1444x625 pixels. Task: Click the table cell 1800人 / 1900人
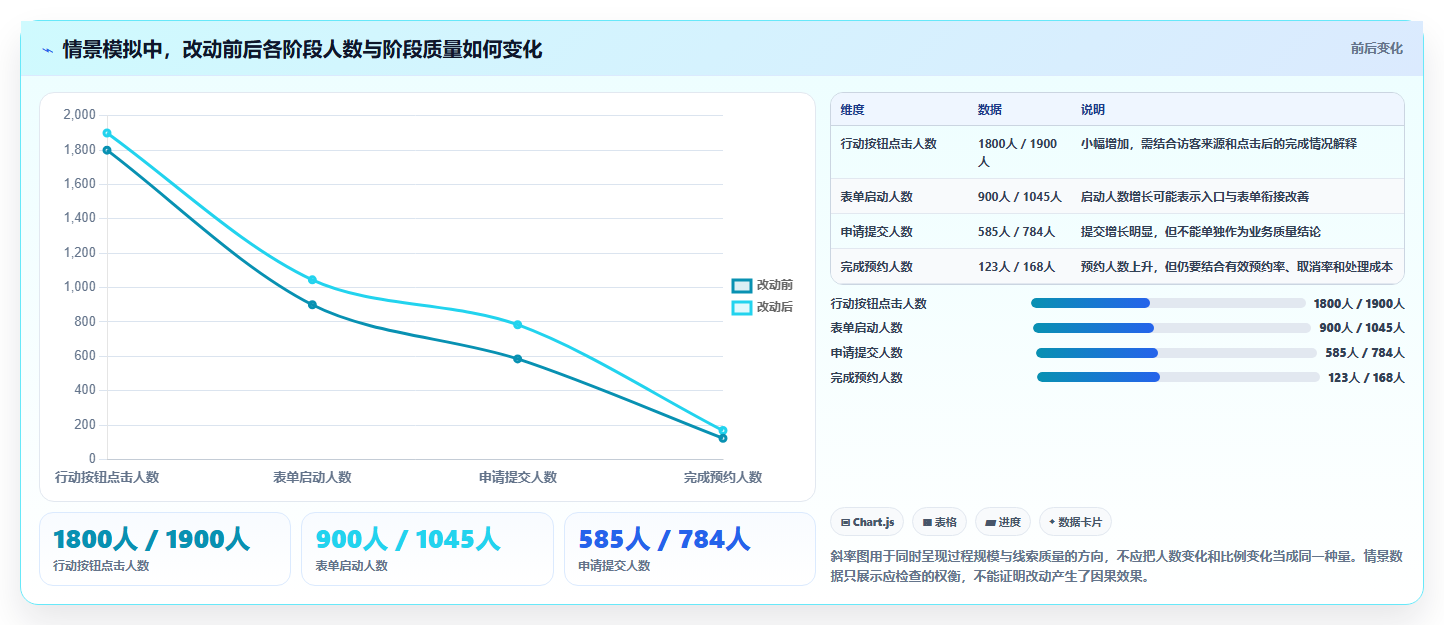point(1018,152)
